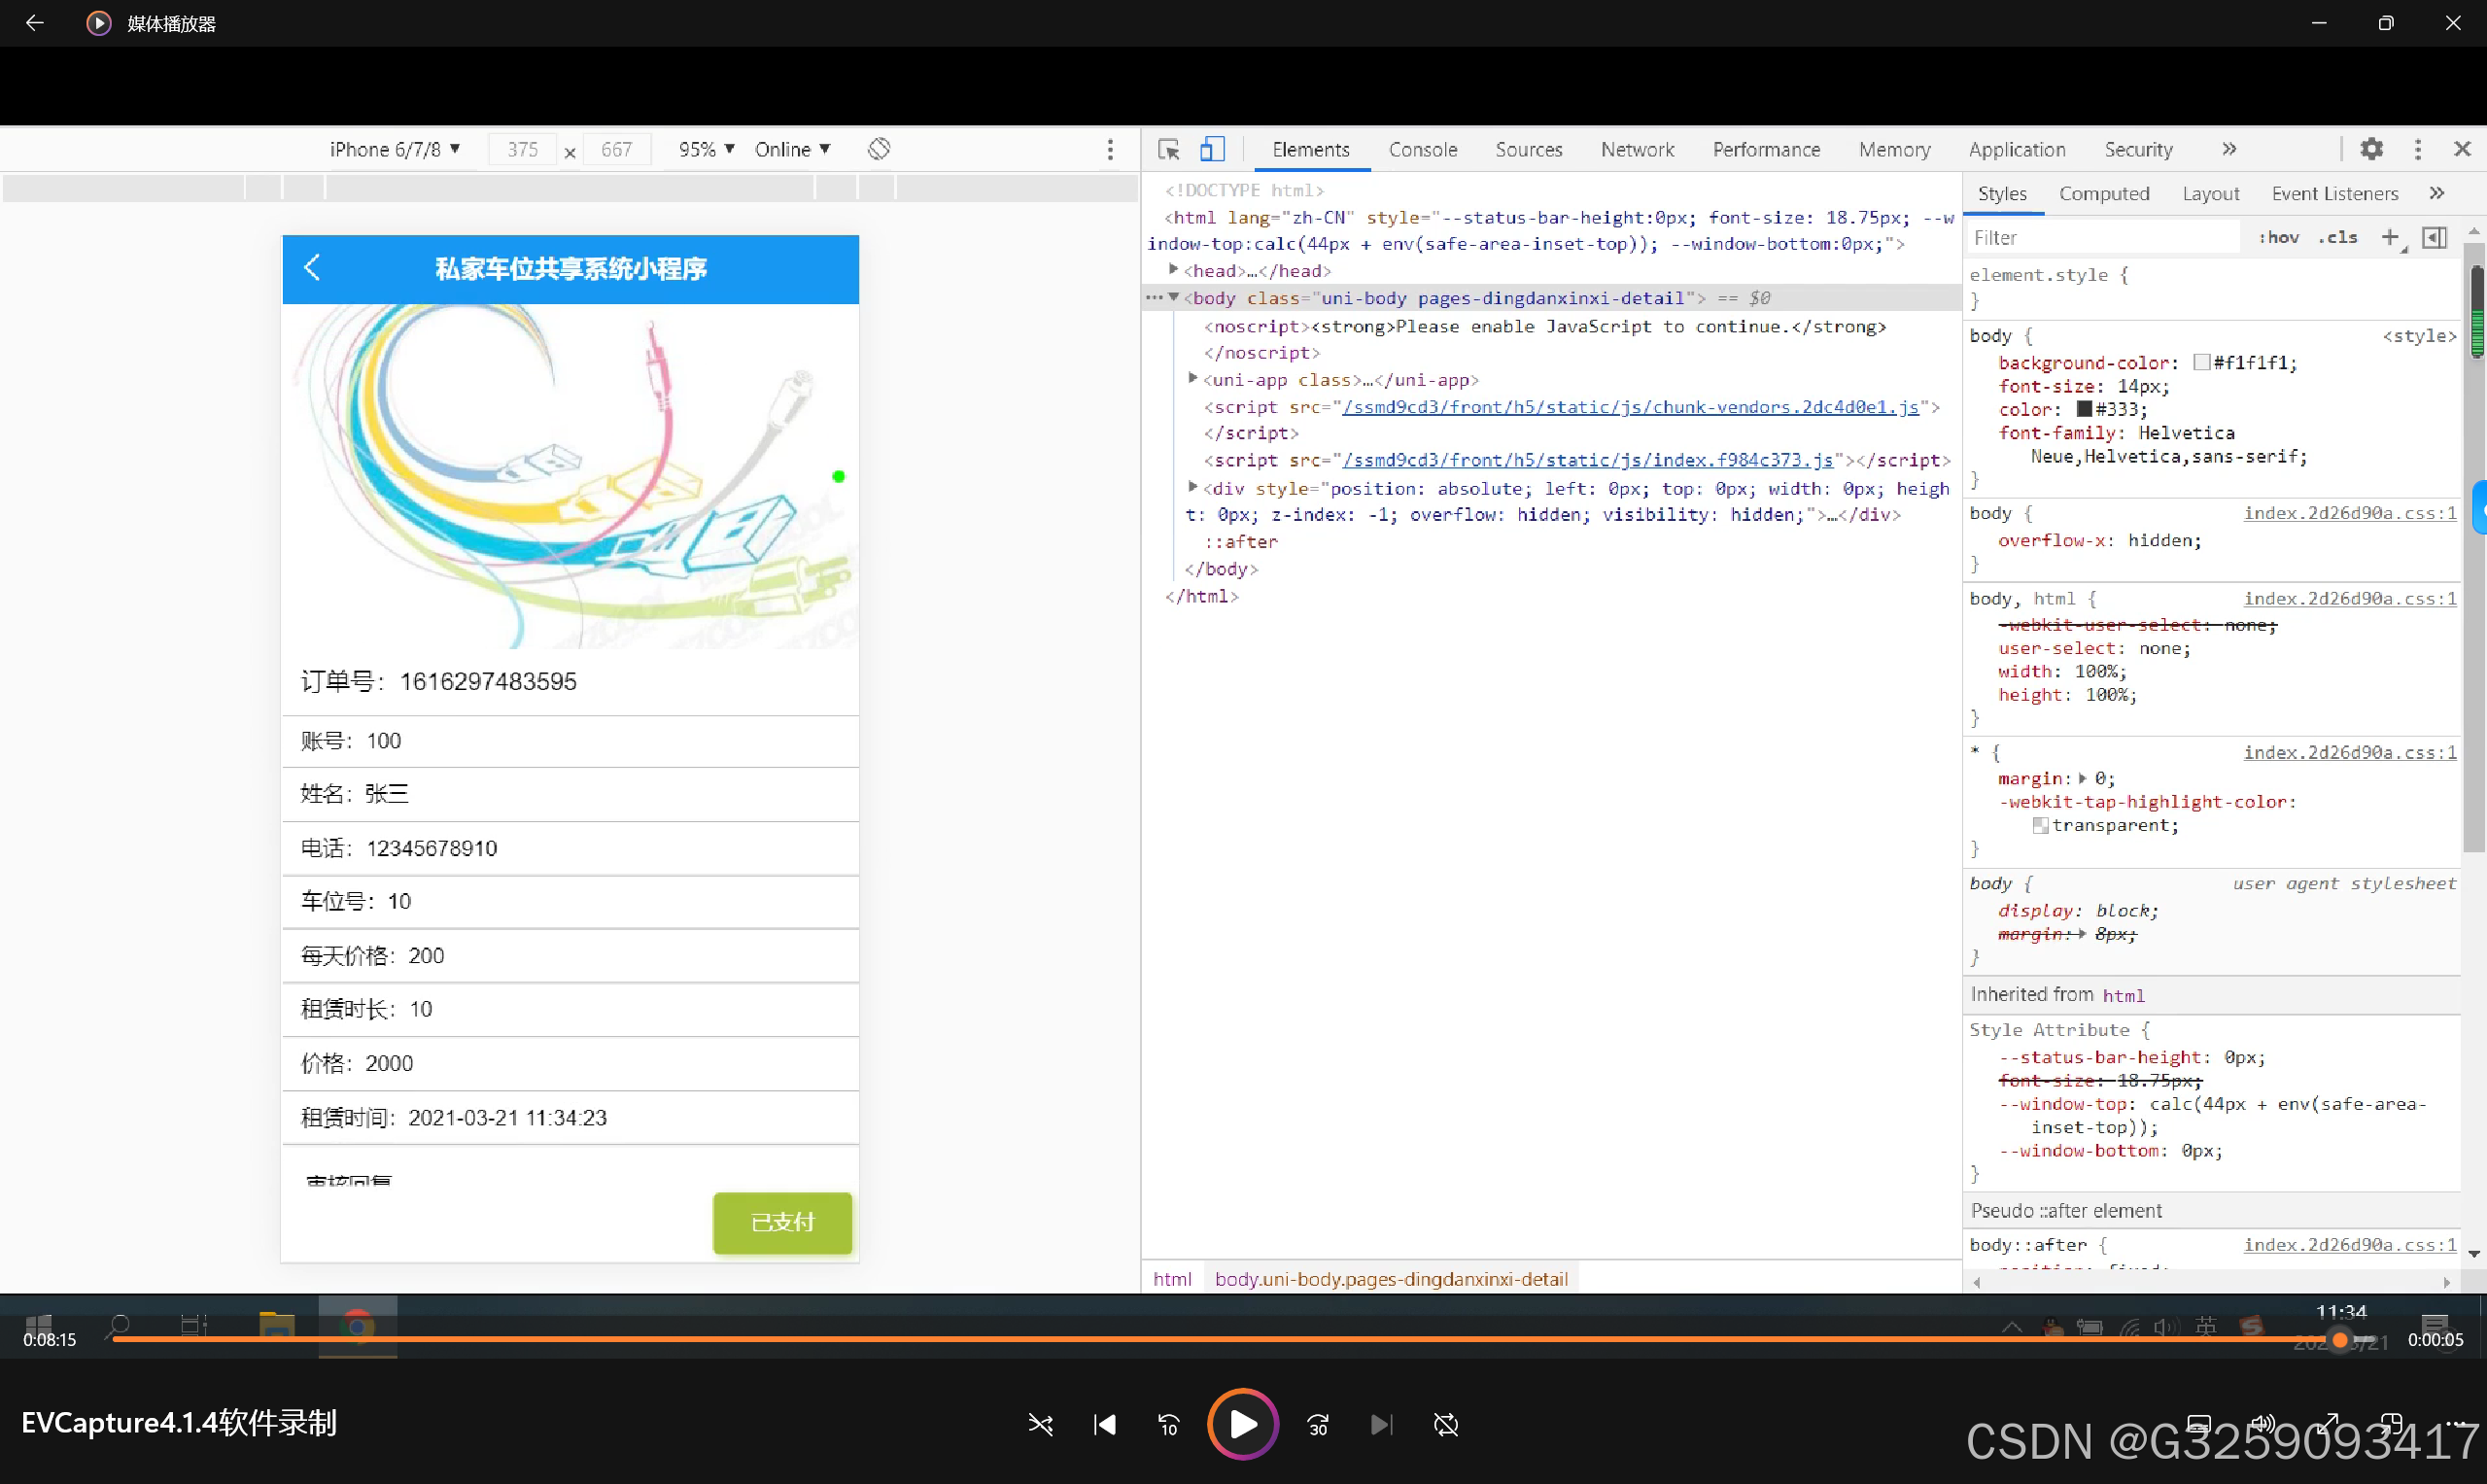
Task: Select the html breadcrumb item
Action: point(1172,1279)
